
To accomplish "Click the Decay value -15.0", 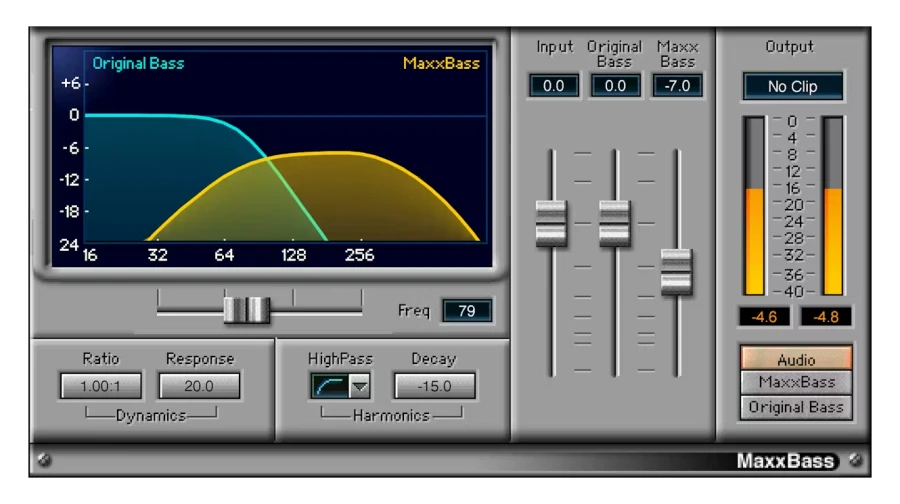I will [x=435, y=386].
